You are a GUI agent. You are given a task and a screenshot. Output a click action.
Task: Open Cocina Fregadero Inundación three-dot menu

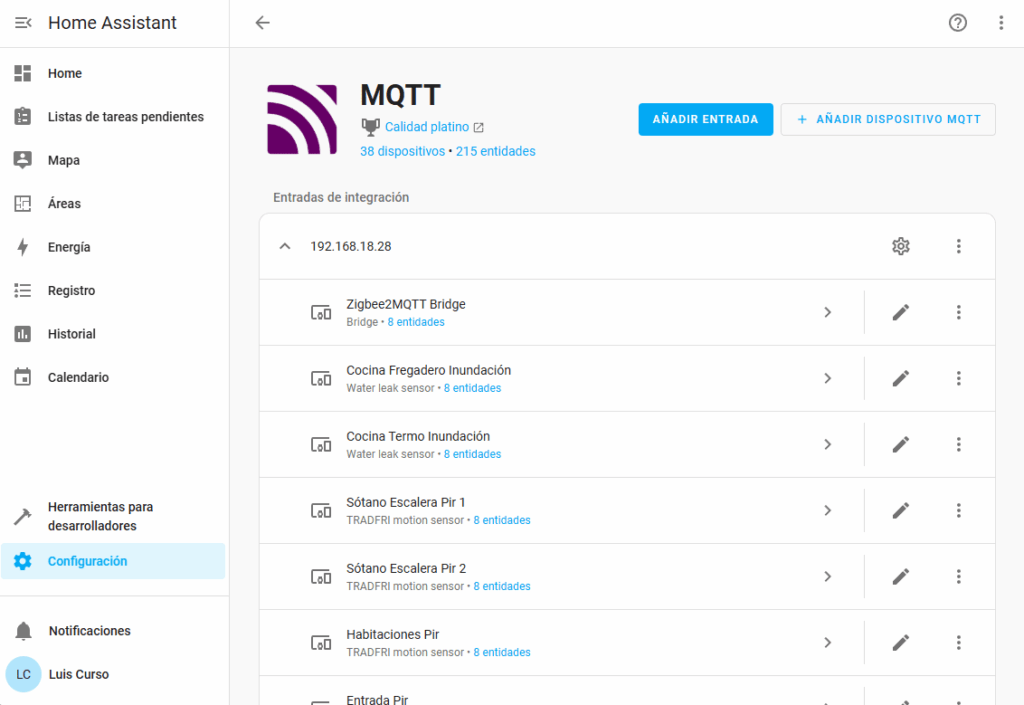(959, 379)
